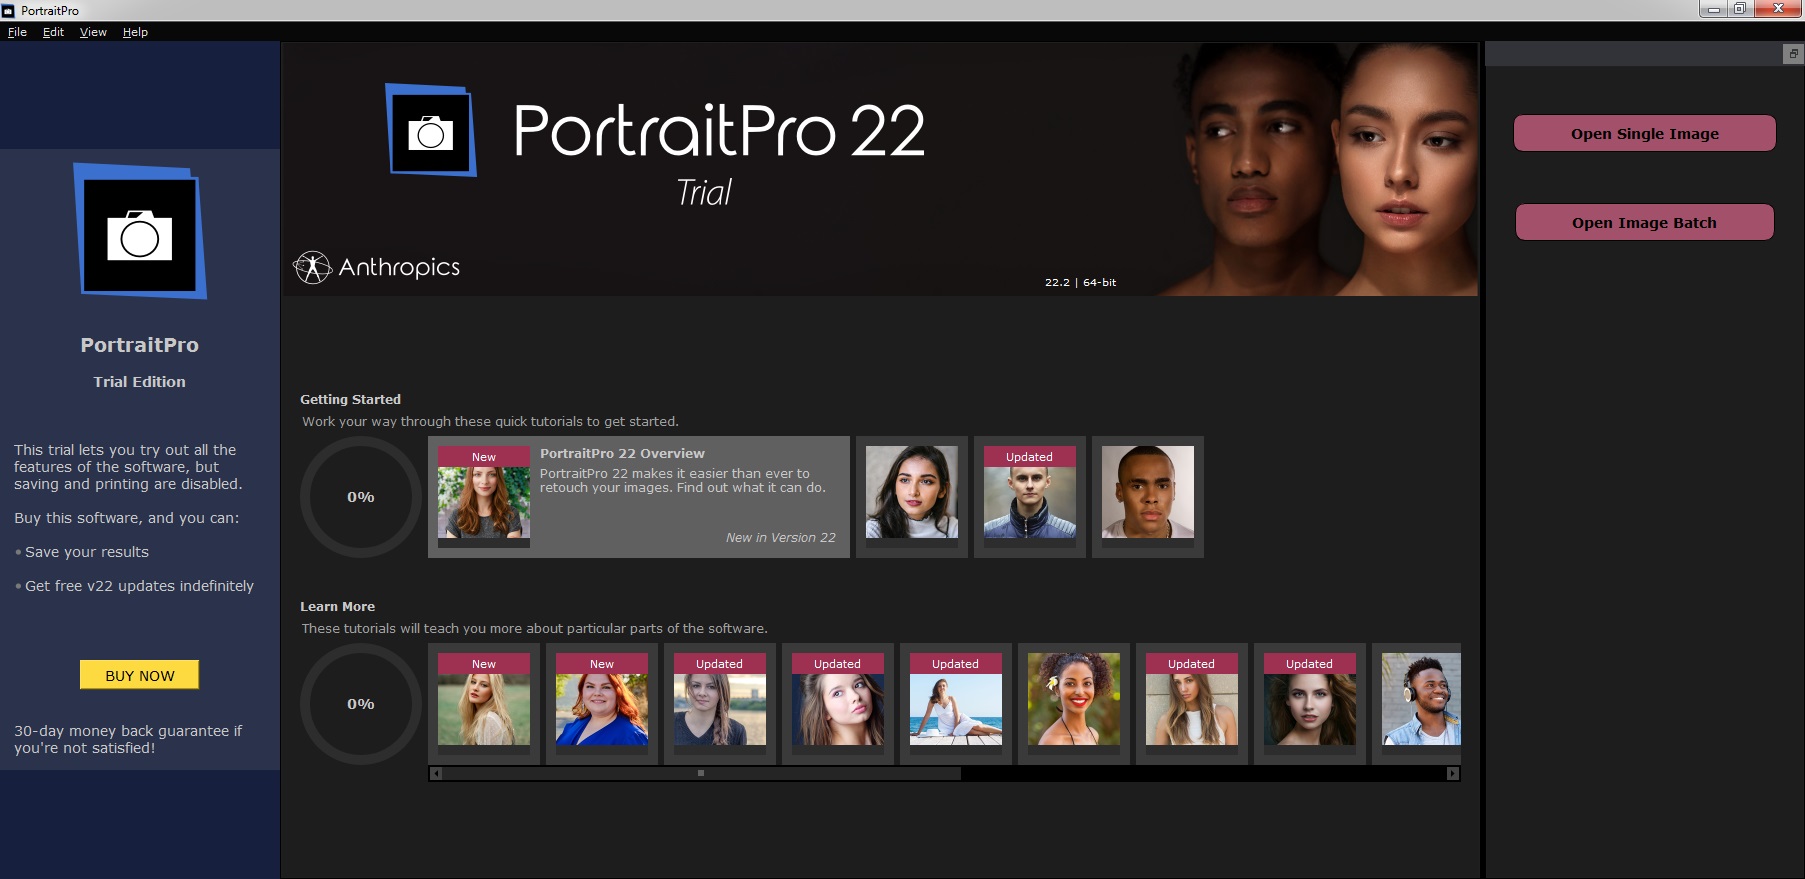Screen dimensions: 1805x879
Task: Open second Getting Started tutorial with dark-haired woman
Action: pos(912,497)
